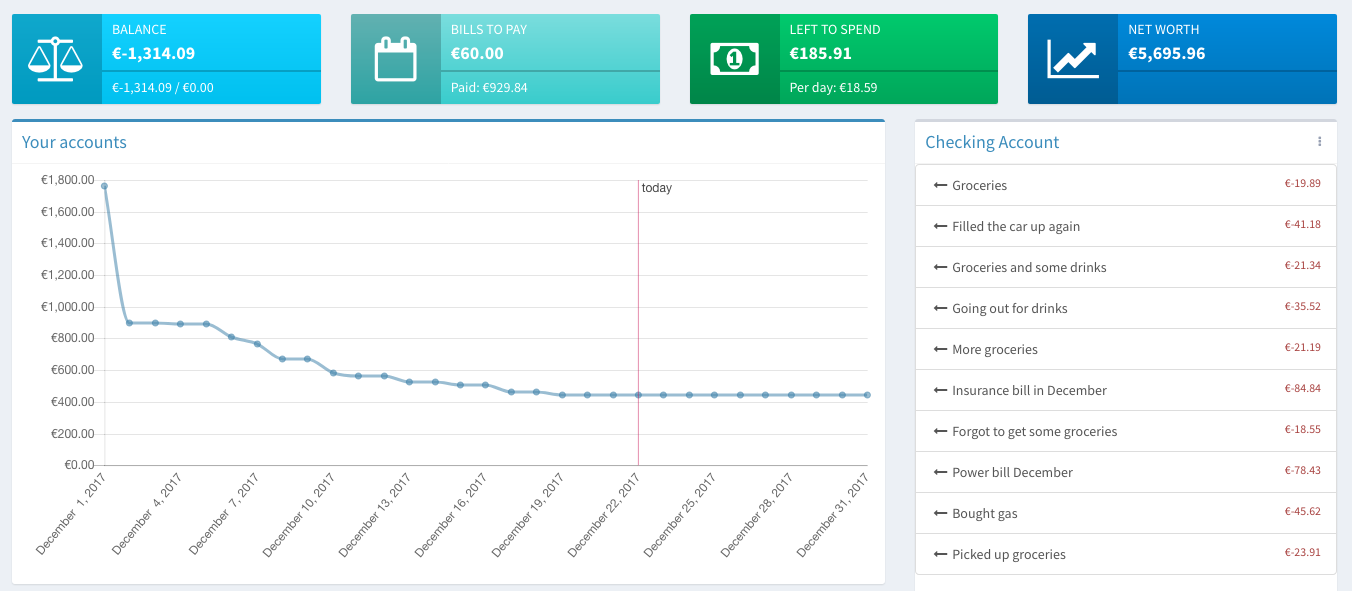This screenshot has height=591, width=1352.
Task: Click the €-23.91 amount
Action: pos(1302,552)
